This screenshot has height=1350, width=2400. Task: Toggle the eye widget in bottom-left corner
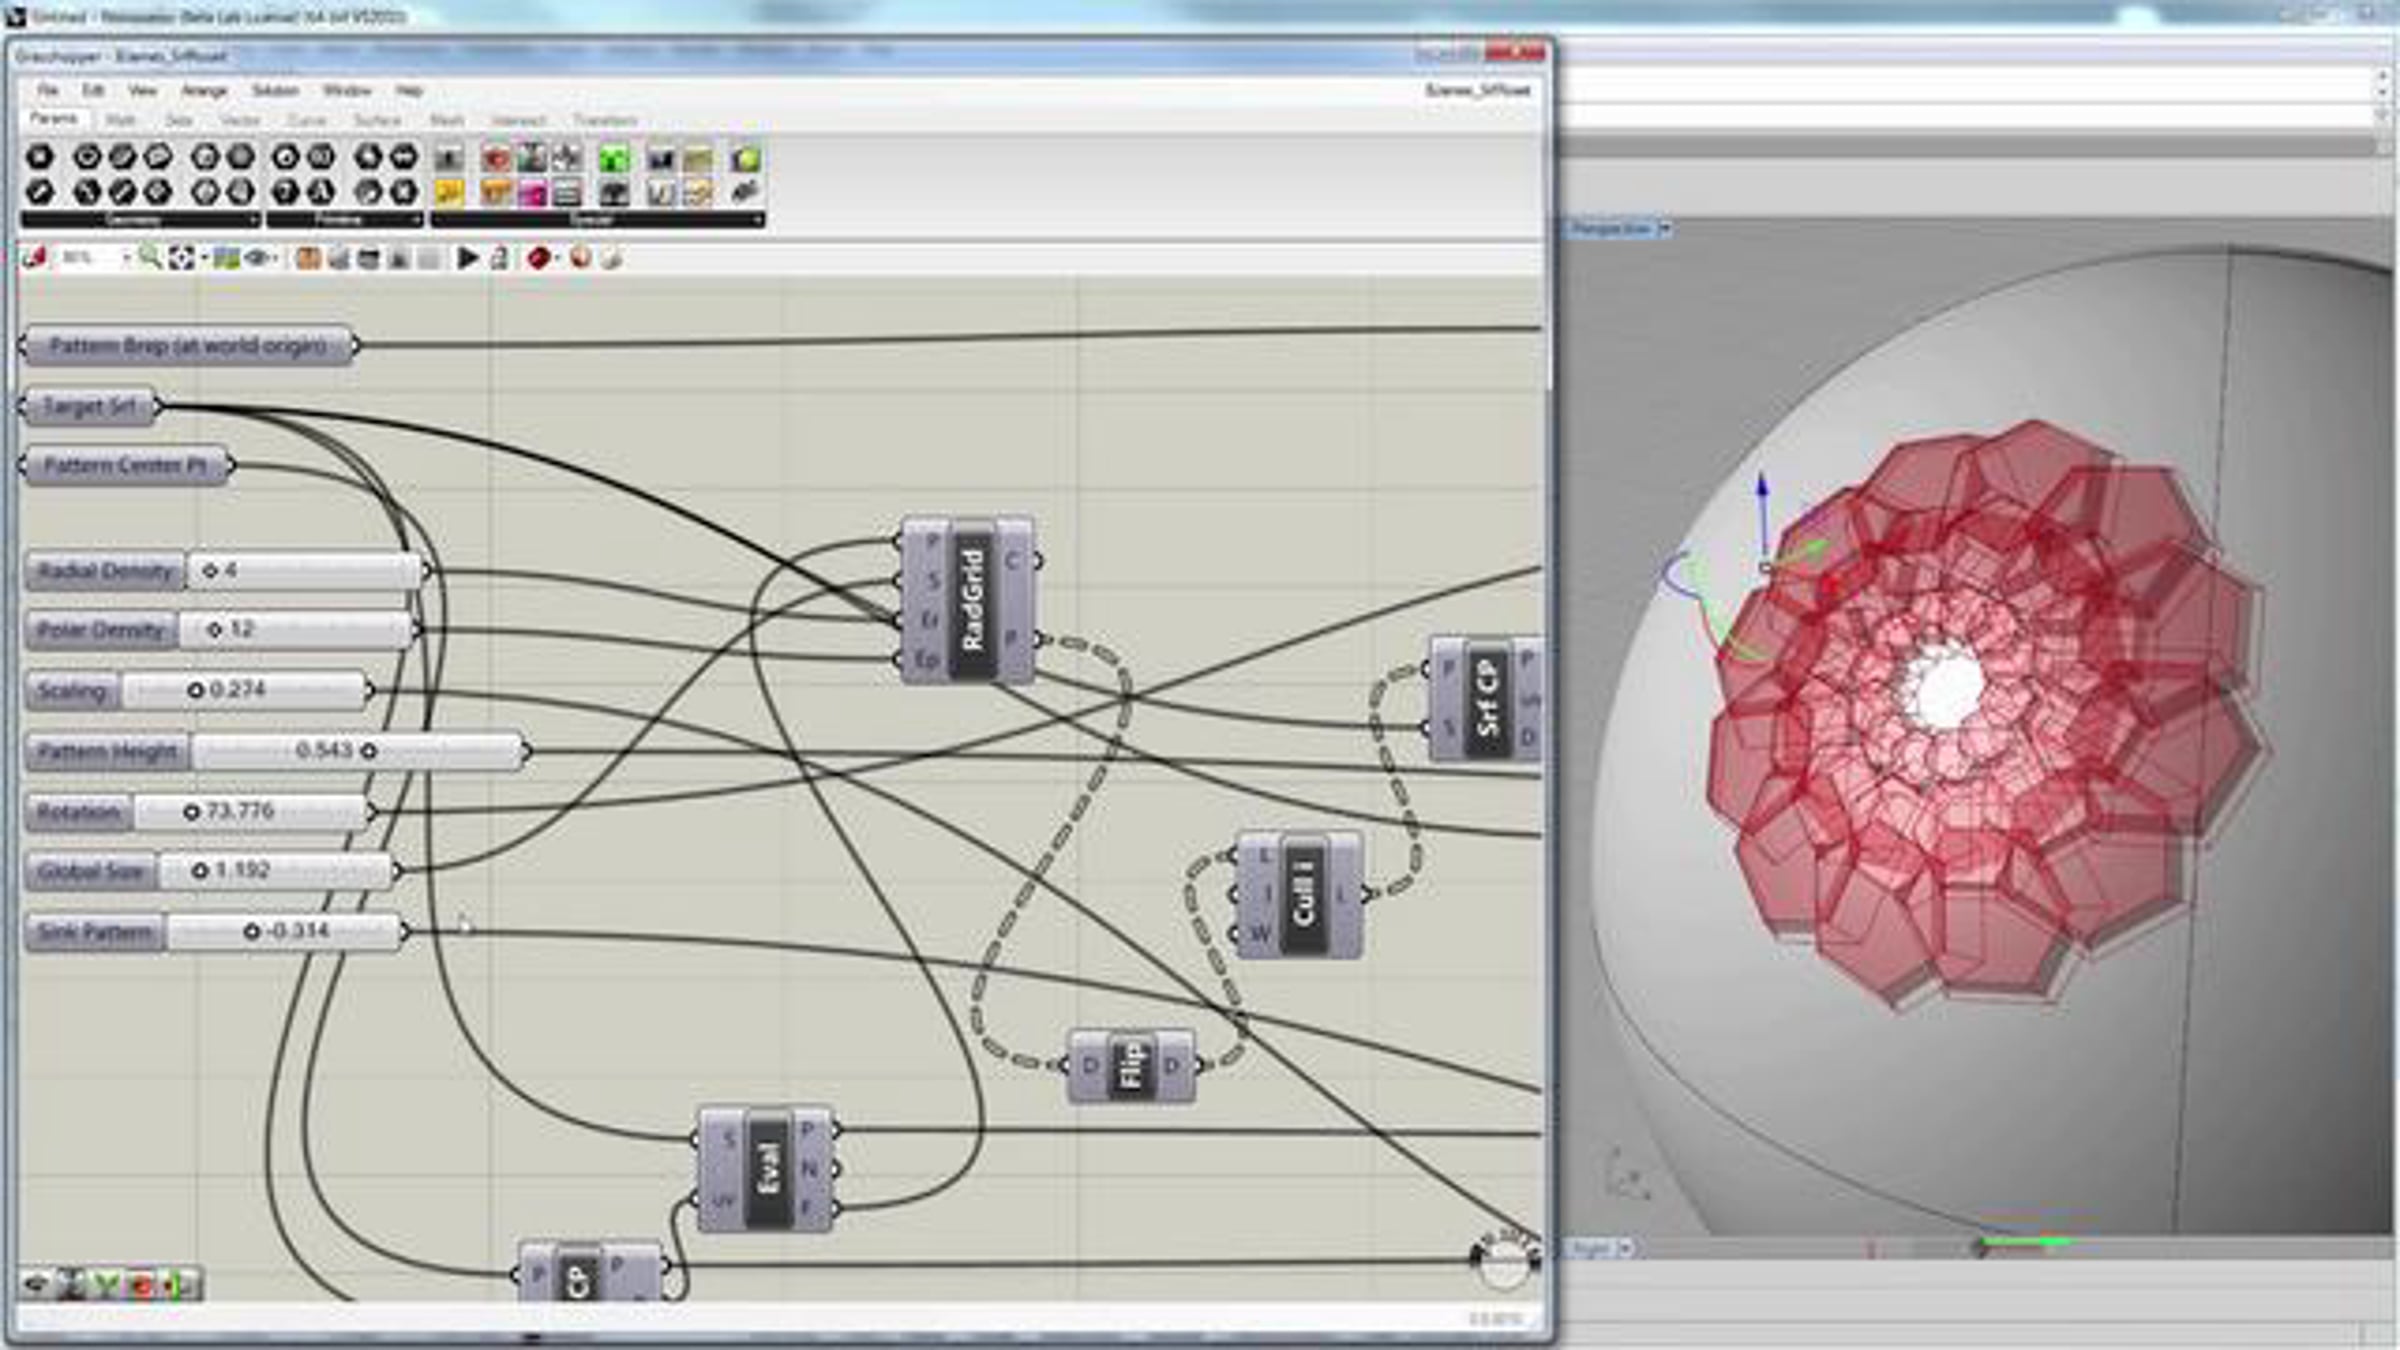38,1284
